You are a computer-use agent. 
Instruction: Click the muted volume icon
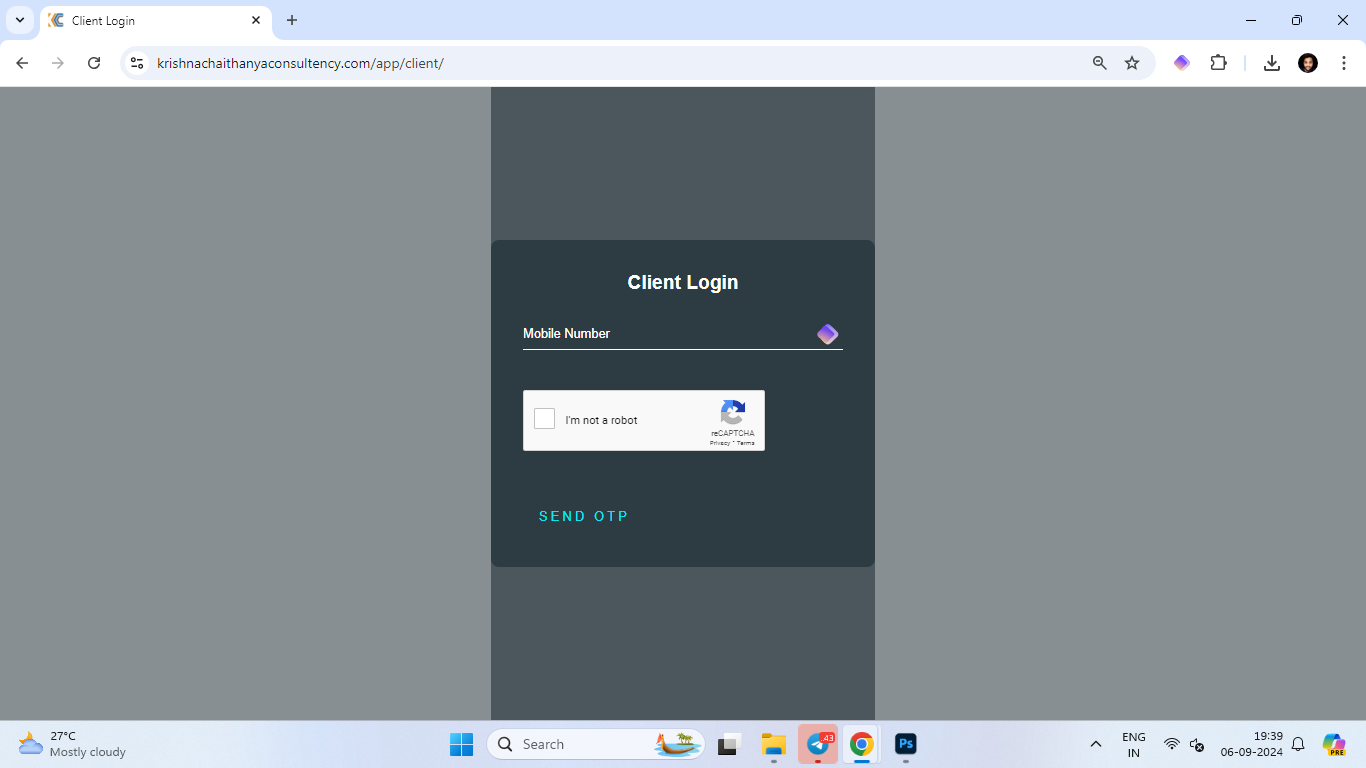click(1197, 744)
